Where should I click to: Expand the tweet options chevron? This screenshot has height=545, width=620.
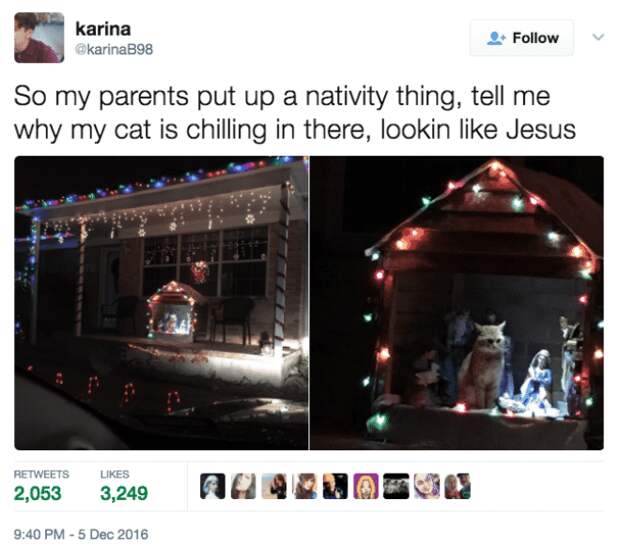pos(598,37)
